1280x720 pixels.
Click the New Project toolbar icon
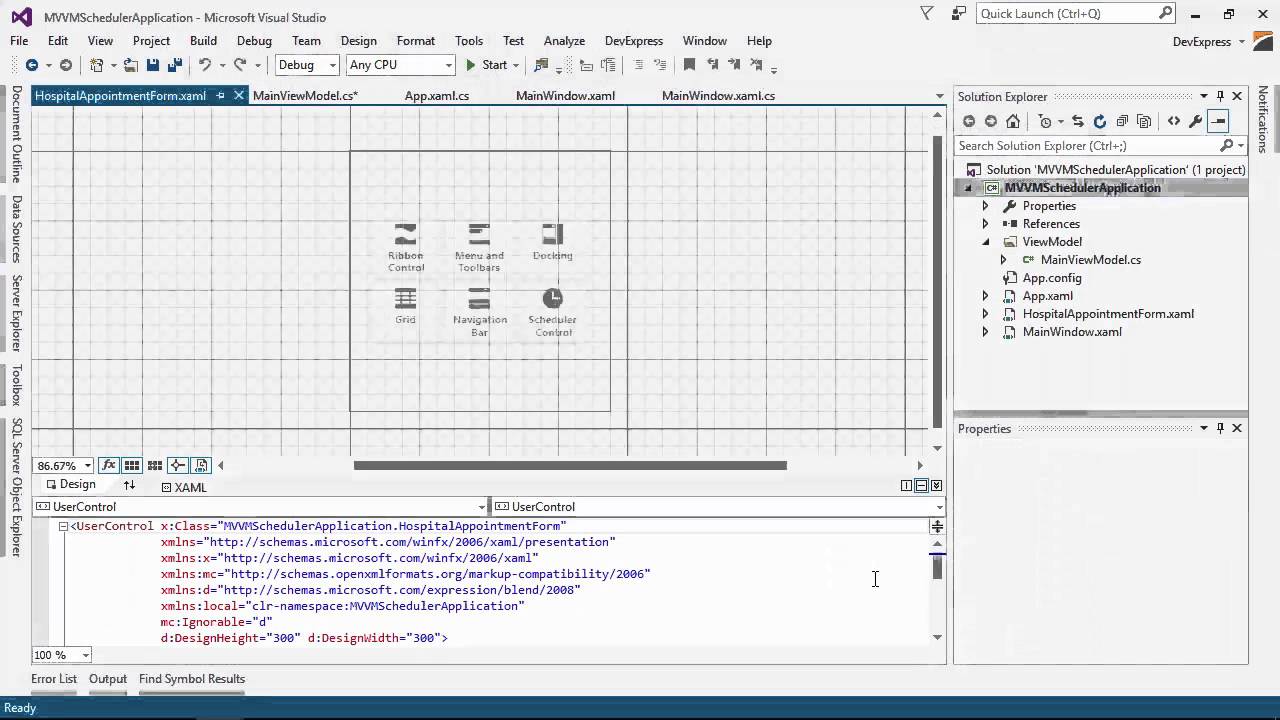click(97, 65)
